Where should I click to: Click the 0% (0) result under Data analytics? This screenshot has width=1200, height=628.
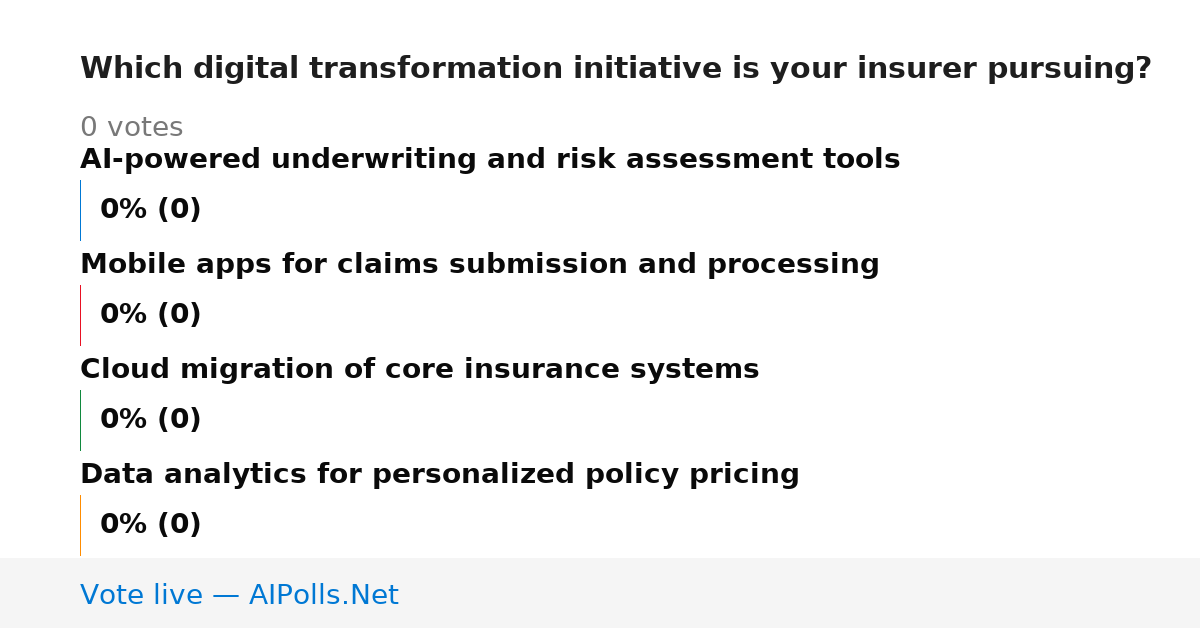coord(151,525)
